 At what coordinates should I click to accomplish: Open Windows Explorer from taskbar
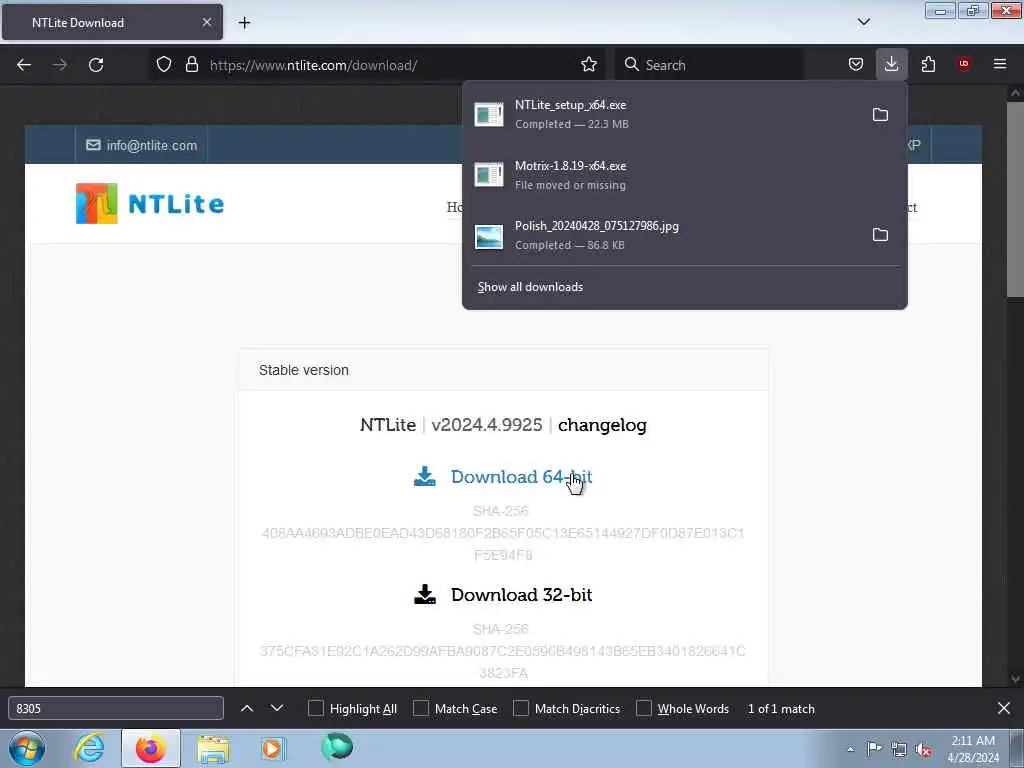[214, 749]
